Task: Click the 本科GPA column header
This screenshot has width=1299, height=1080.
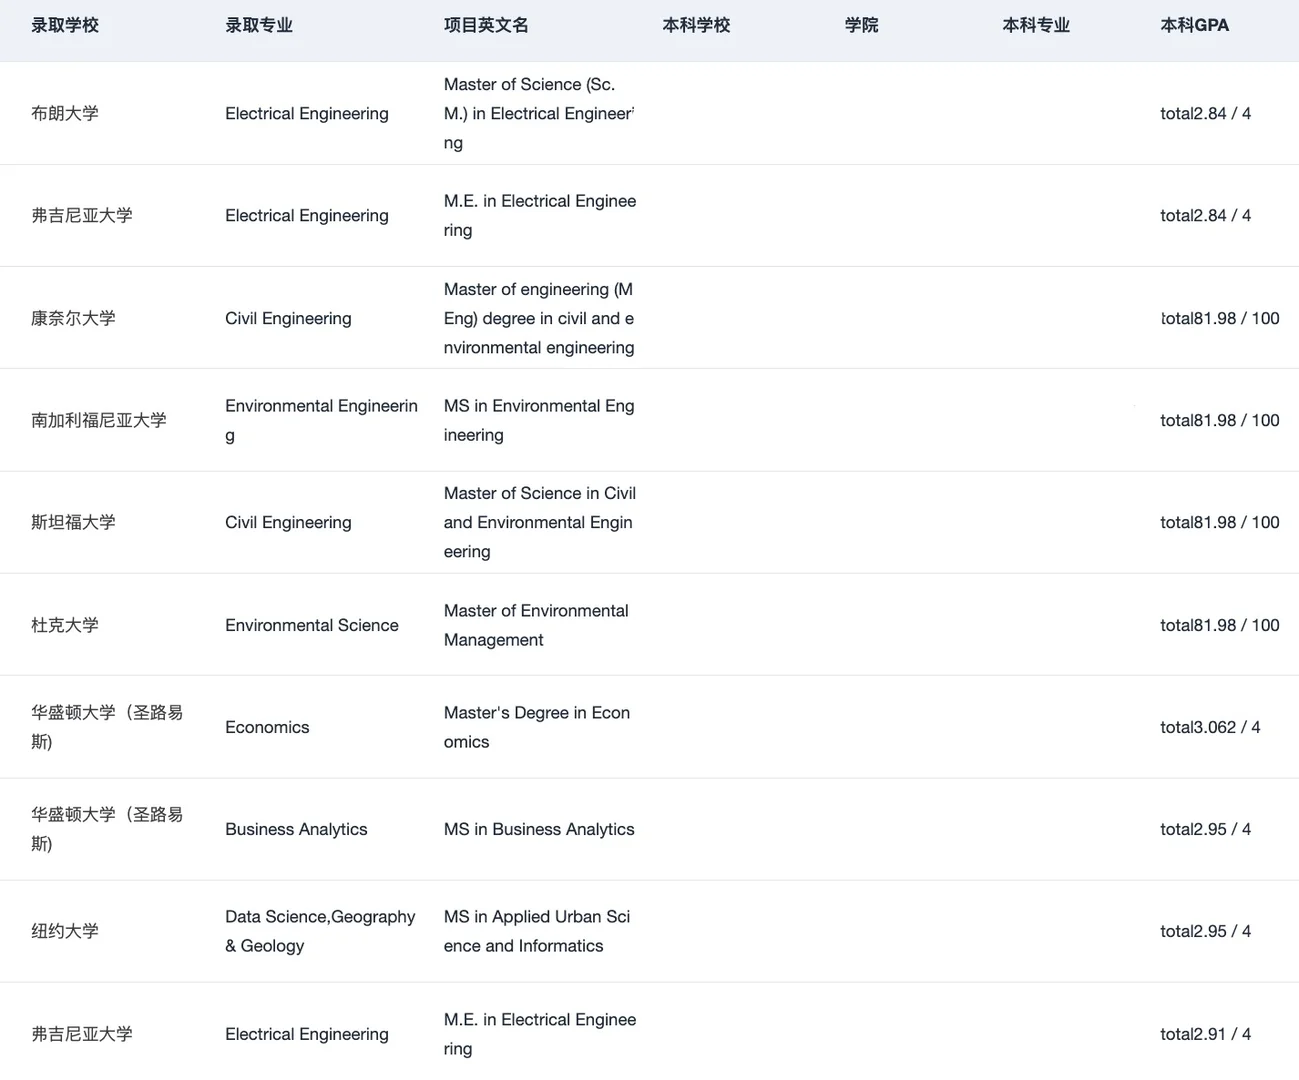Action: point(1195,25)
